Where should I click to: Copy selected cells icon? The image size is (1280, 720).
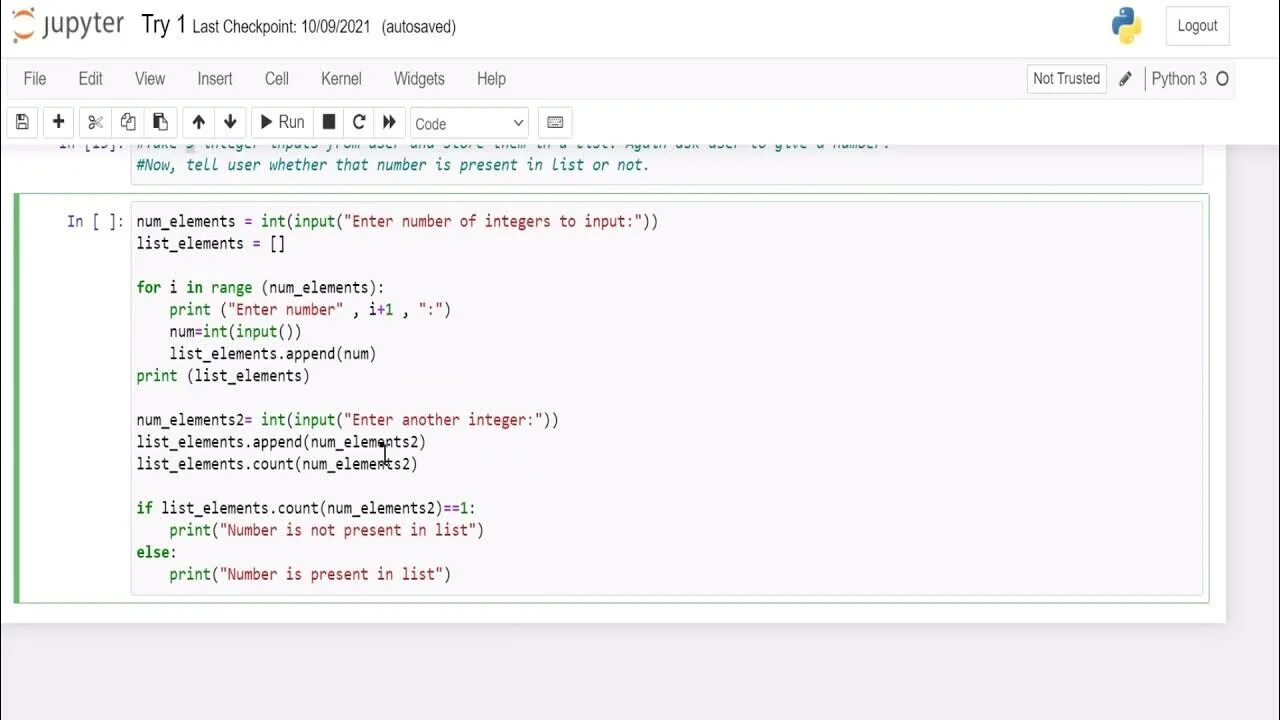pos(128,122)
